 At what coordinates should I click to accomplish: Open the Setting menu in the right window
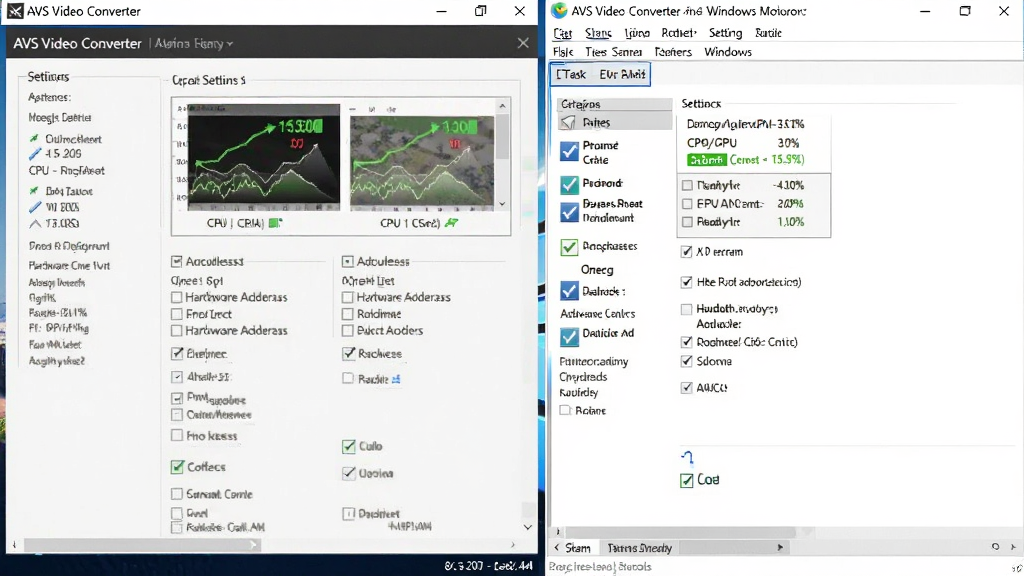[726, 33]
